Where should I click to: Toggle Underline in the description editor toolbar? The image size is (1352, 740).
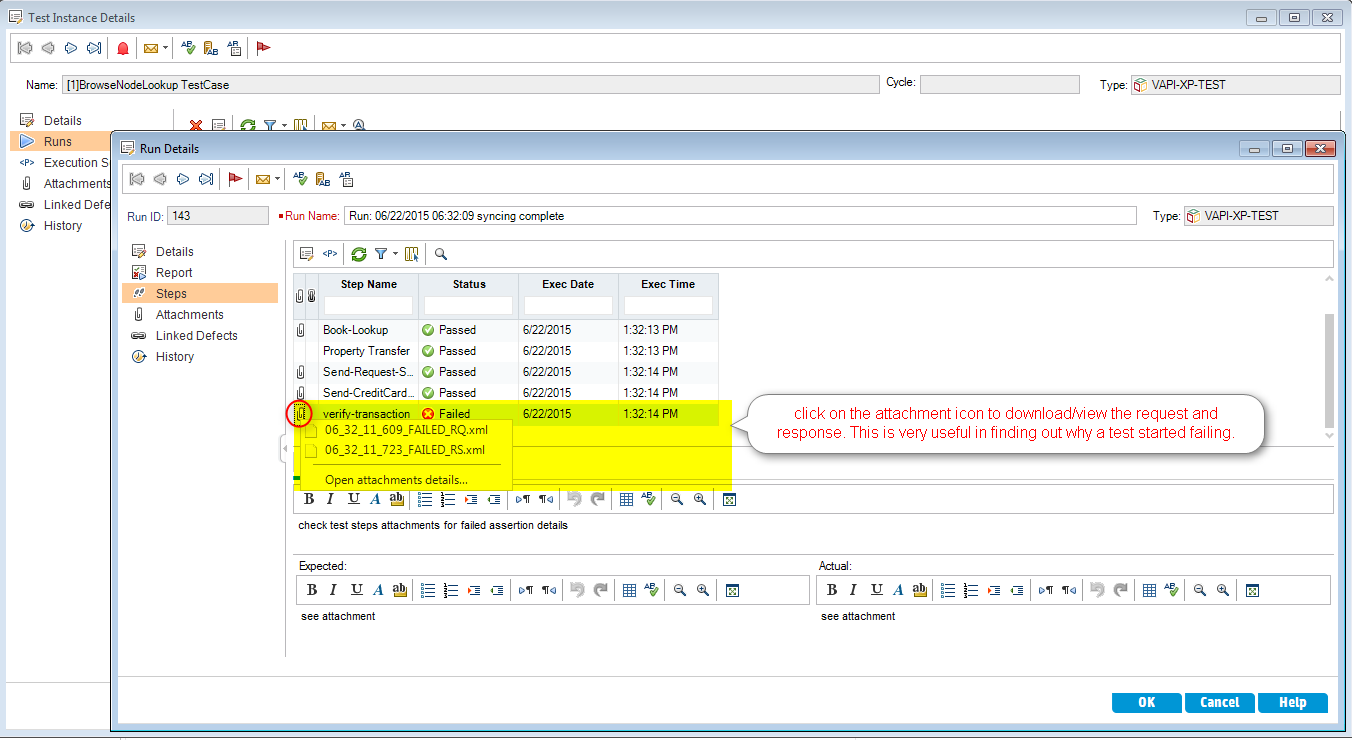pos(353,499)
